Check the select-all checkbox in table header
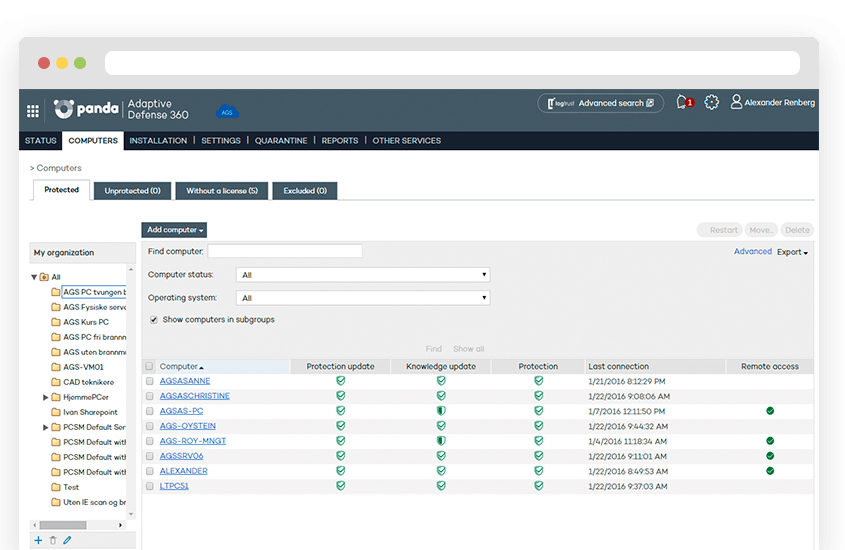845x550 pixels. coord(150,367)
